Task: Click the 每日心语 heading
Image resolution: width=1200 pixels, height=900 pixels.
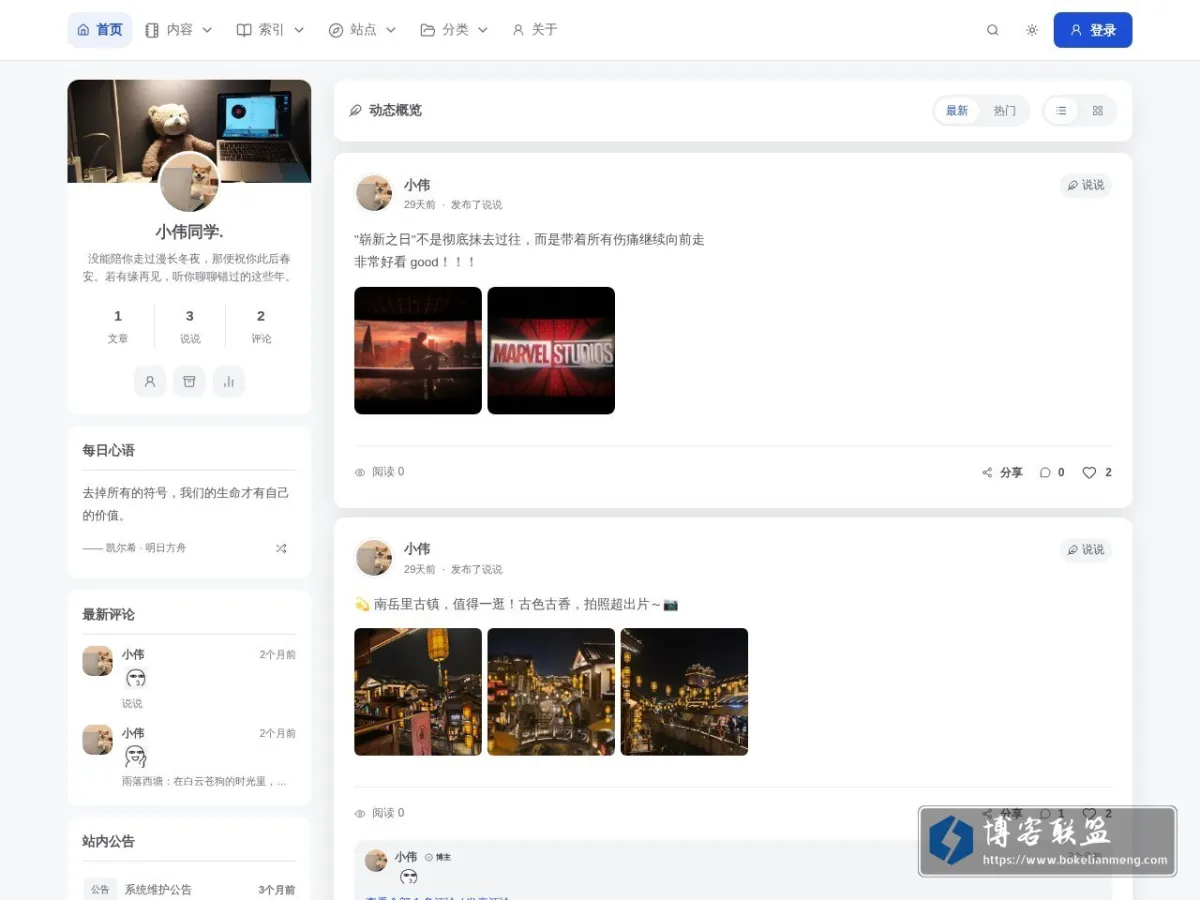Action: coord(108,450)
